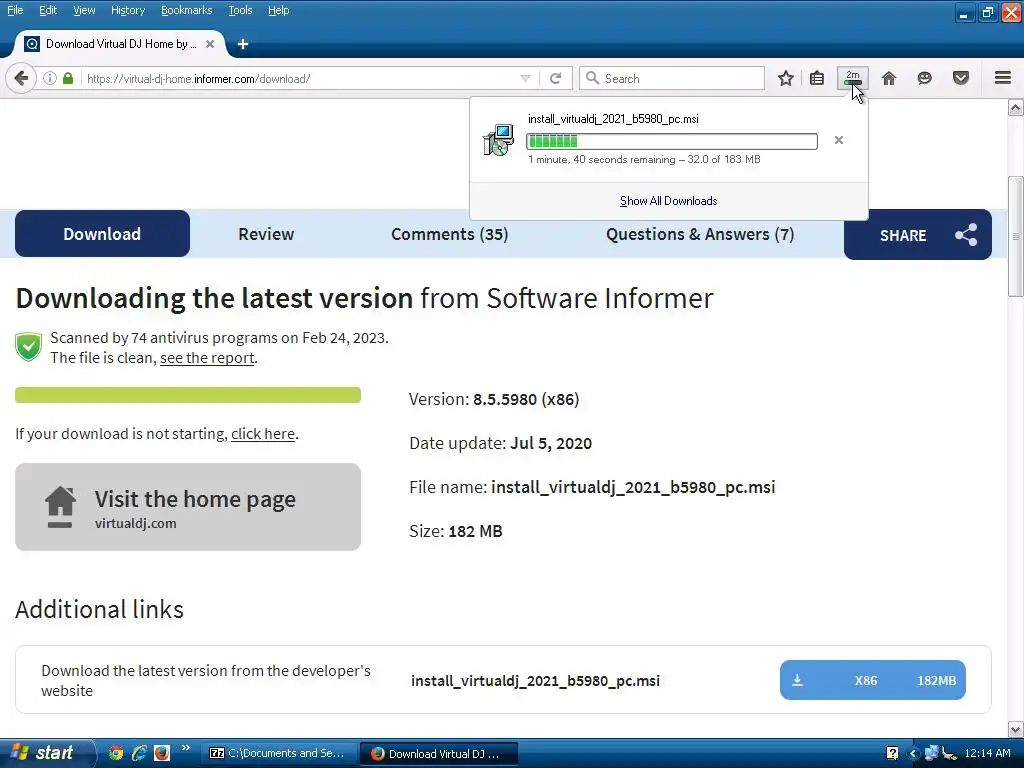The height and width of the screenshot is (768, 1024).
Task: Click the Size 182 MB text
Action: [455, 531]
